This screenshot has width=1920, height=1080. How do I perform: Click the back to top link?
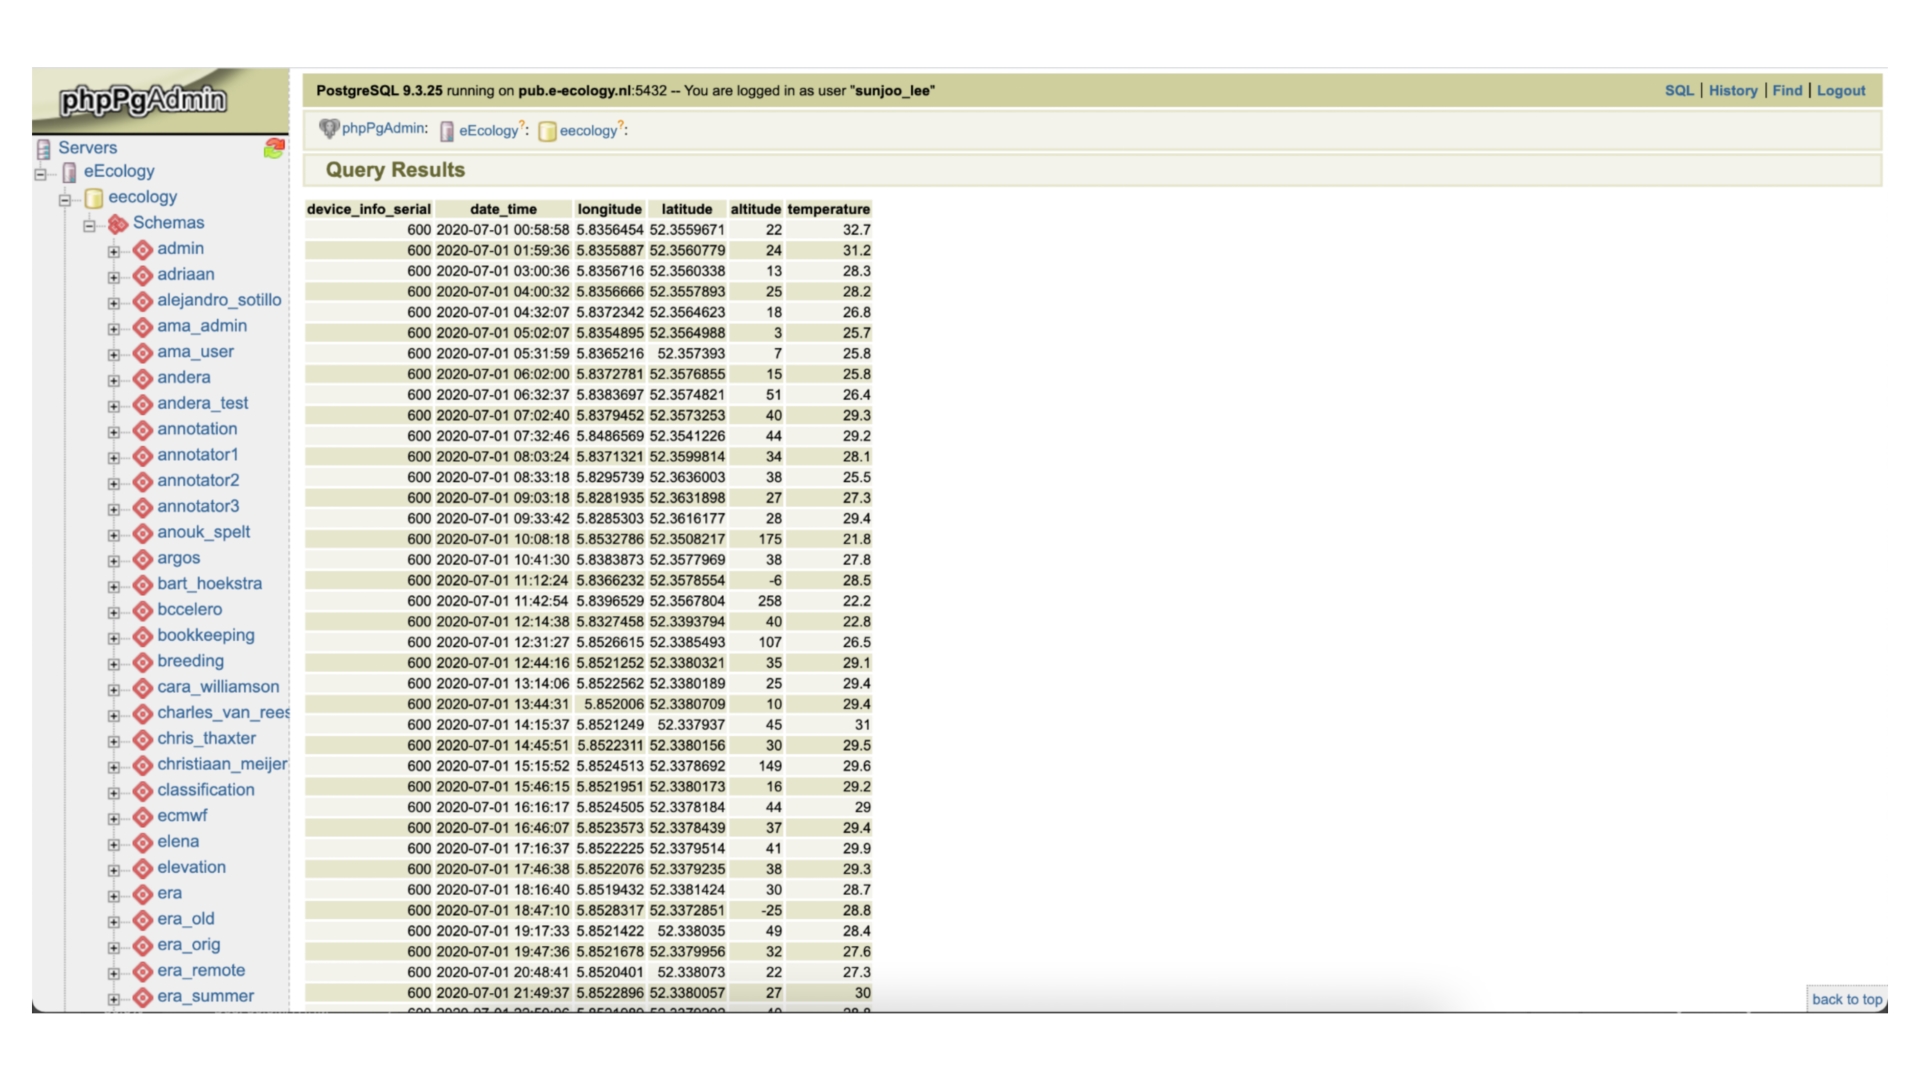(1846, 999)
